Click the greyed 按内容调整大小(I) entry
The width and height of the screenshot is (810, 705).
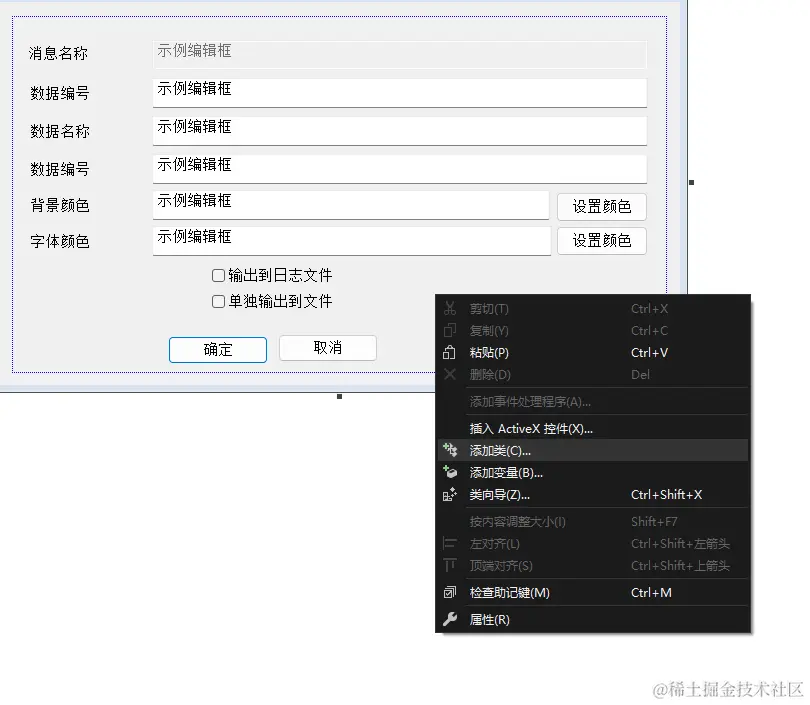[x=593, y=522]
